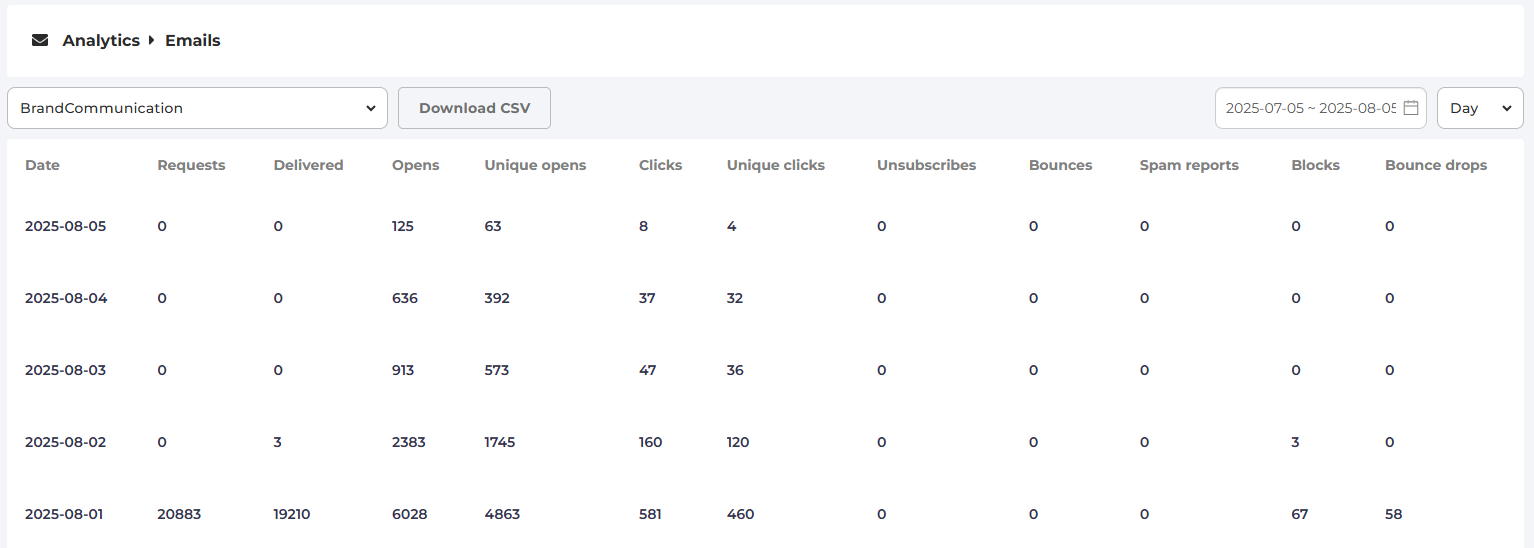
Task: Click the date range input field
Action: 1309,108
